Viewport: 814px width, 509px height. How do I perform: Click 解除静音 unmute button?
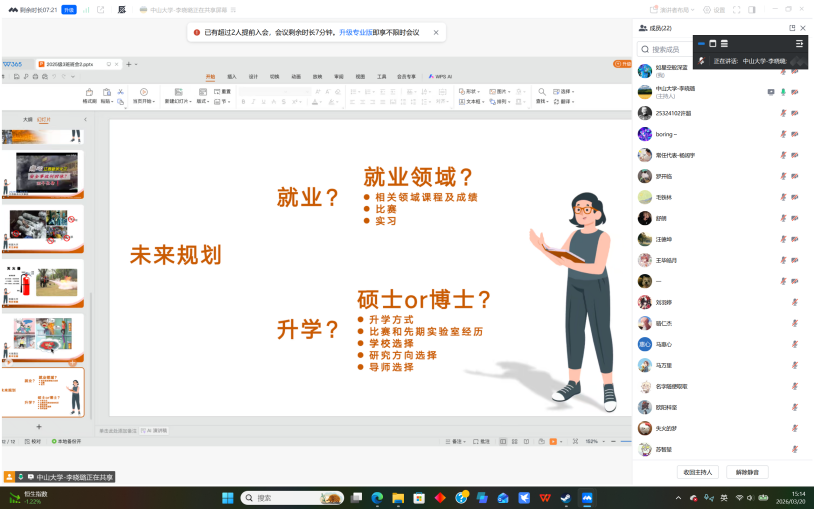[753, 471]
